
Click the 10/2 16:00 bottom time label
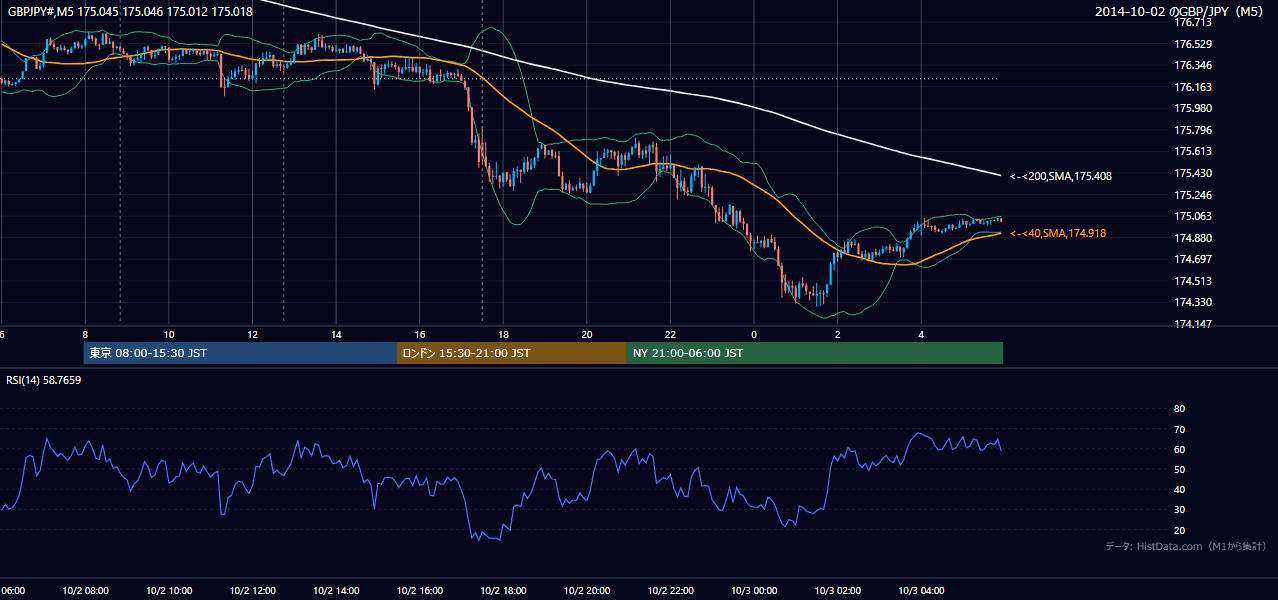click(x=419, y=591)
